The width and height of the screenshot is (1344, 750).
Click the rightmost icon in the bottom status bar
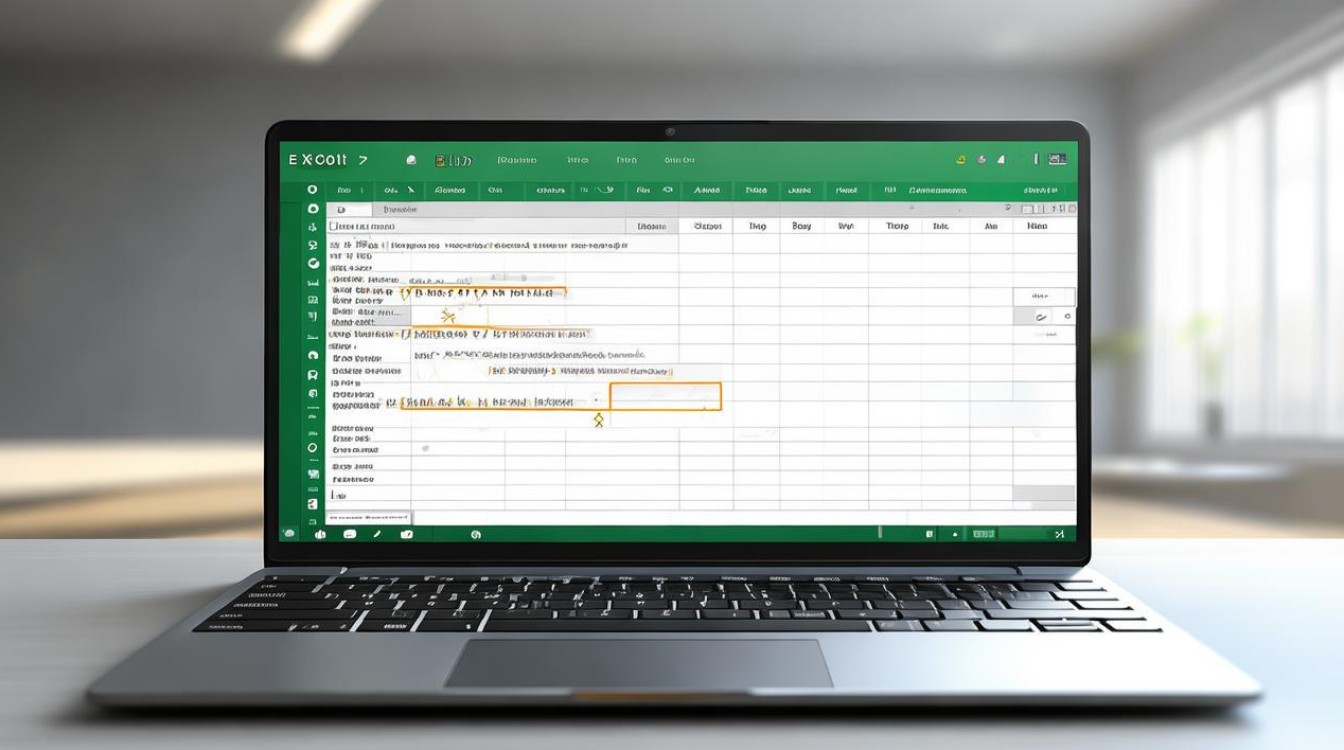(1059, 534)
